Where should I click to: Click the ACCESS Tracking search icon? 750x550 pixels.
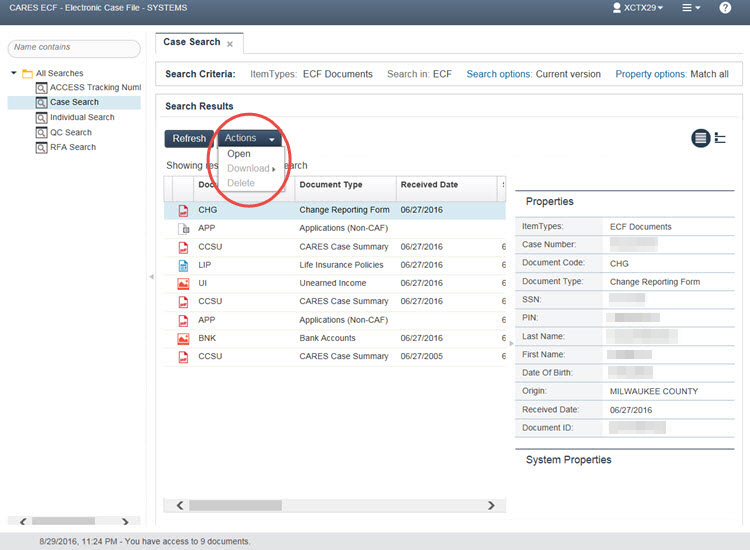[41, 88]
